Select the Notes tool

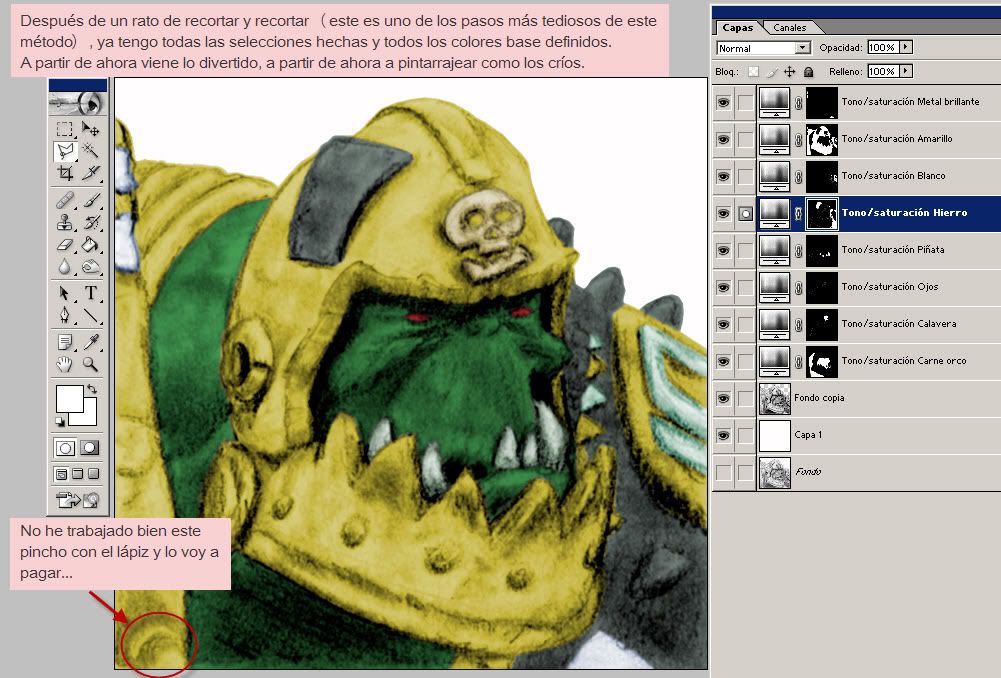[x=64, y=342]
